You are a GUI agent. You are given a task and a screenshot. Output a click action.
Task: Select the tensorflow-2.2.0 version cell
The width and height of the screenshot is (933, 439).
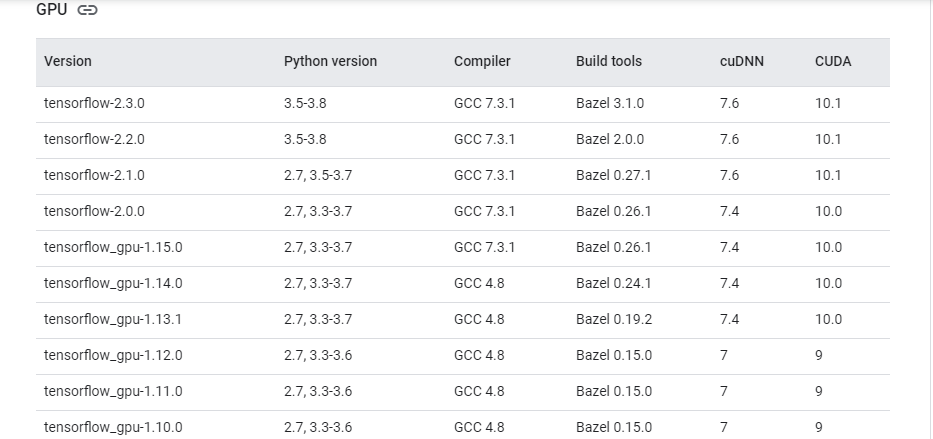tap(87, 139)
